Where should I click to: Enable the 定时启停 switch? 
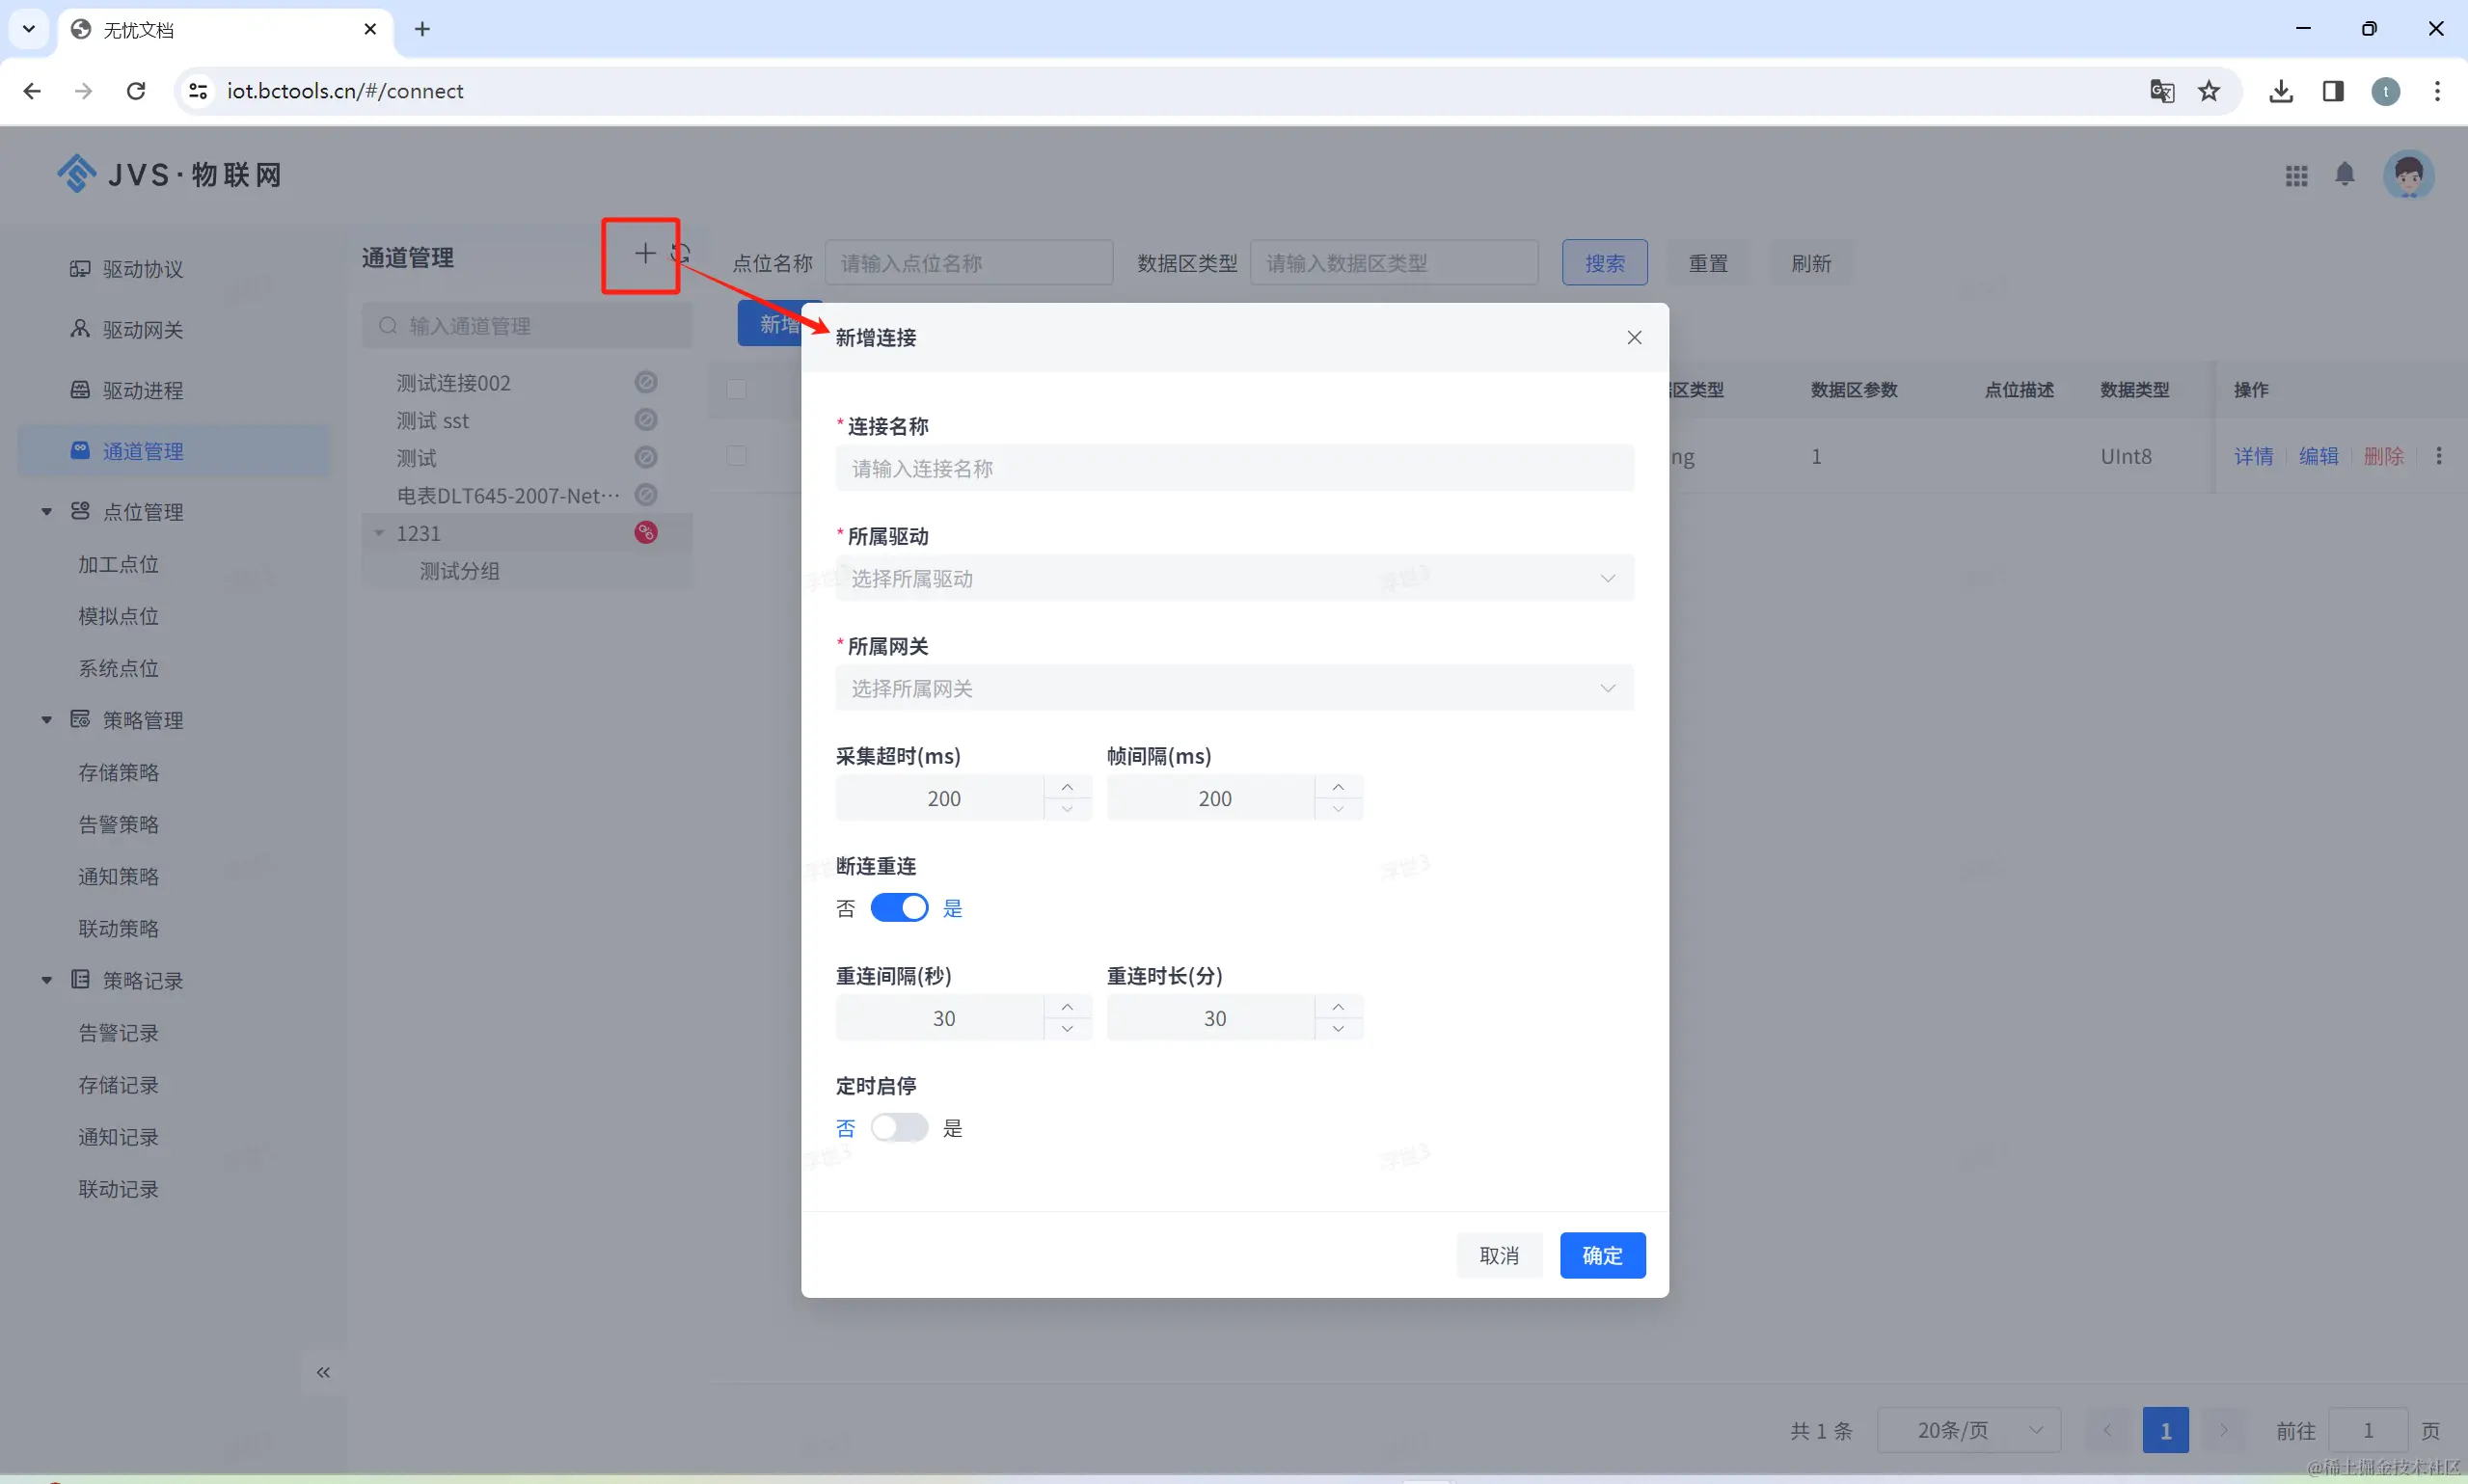tap(898, 1128)
